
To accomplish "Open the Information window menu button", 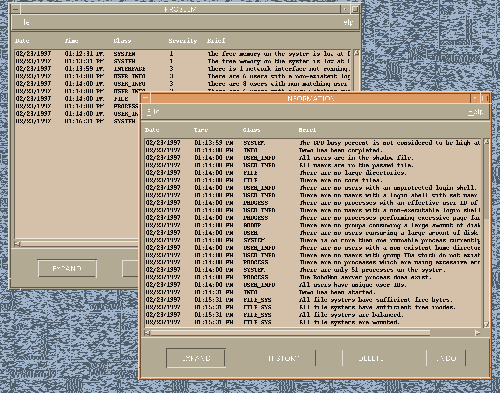I will point(145,98).
